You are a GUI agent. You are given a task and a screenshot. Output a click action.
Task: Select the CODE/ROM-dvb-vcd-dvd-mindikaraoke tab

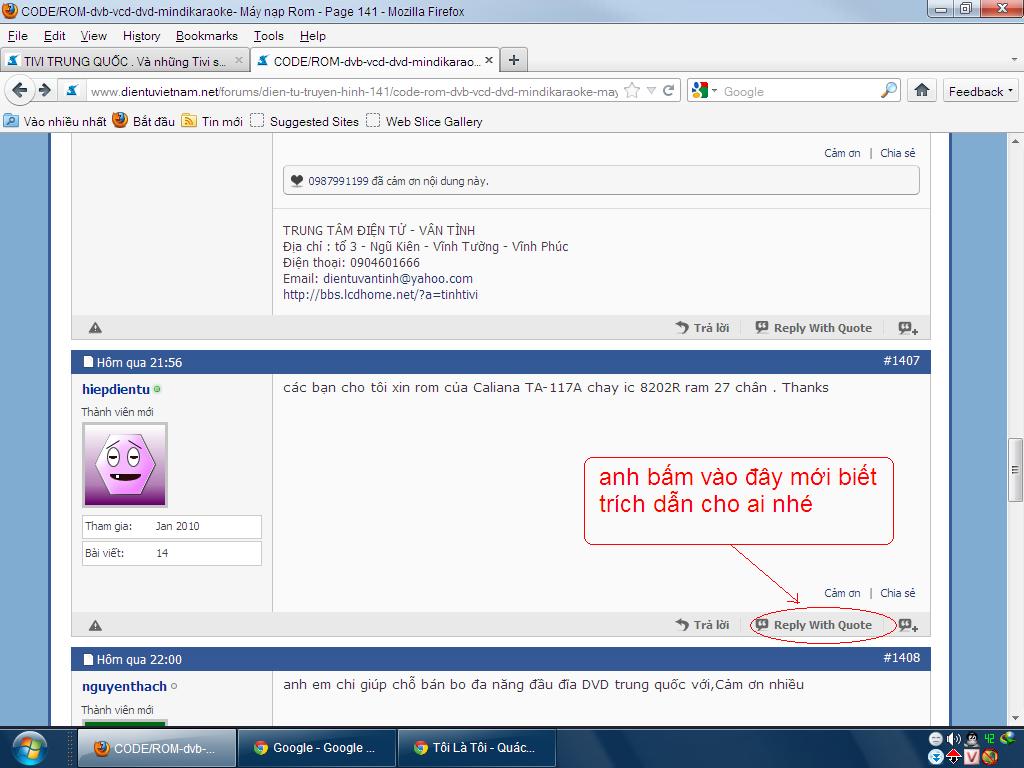(x=375, y=61)
